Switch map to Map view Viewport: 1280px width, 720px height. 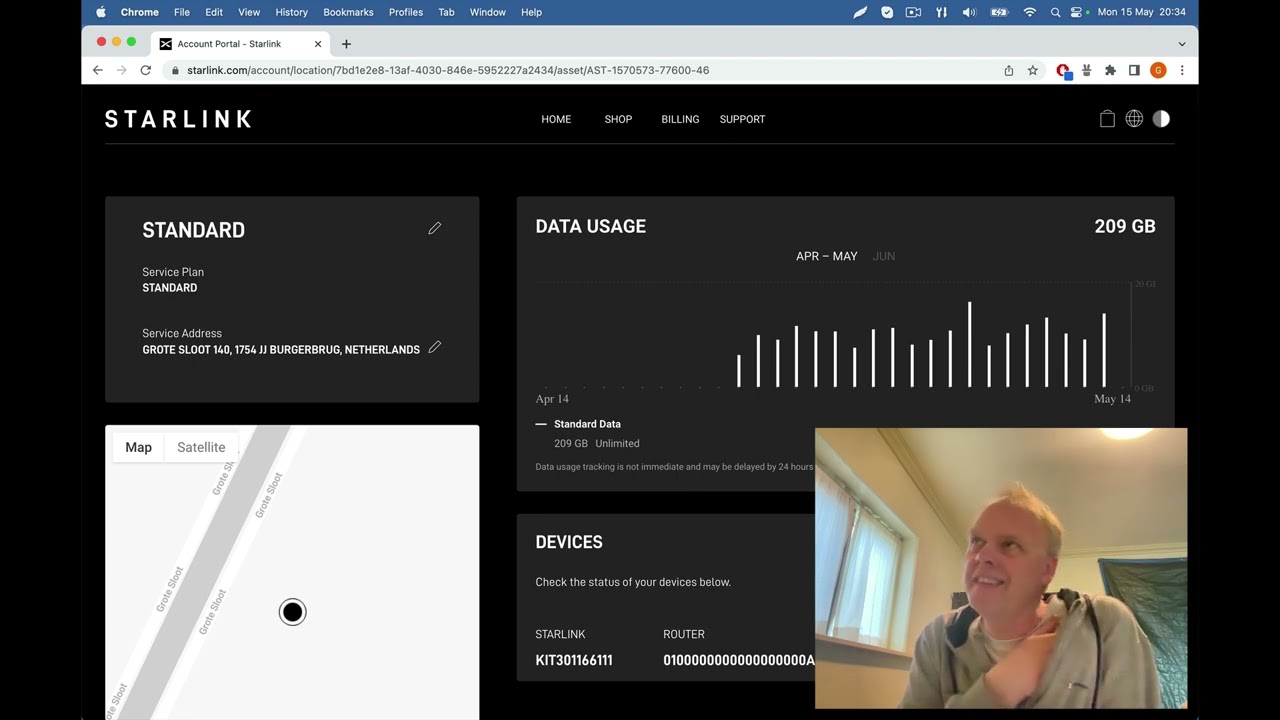(138, 447)
